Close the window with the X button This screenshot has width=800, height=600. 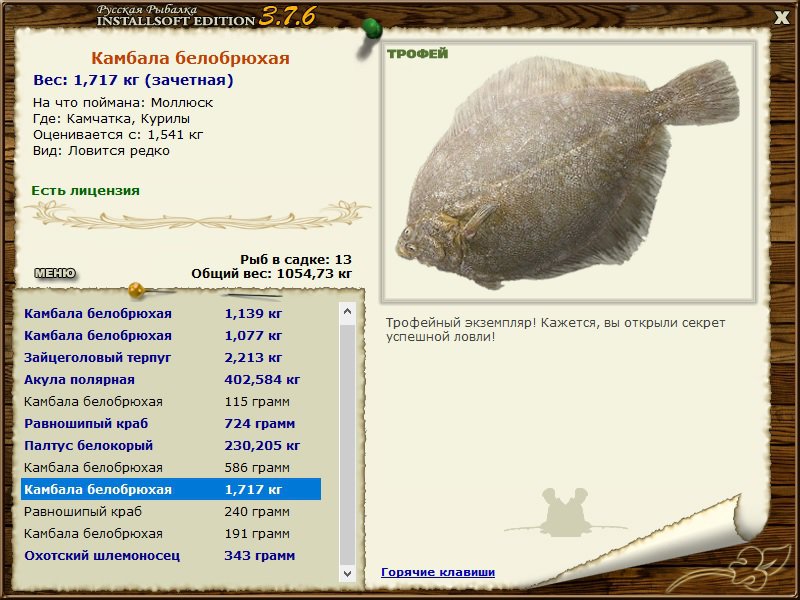click(x=781, y=18)
